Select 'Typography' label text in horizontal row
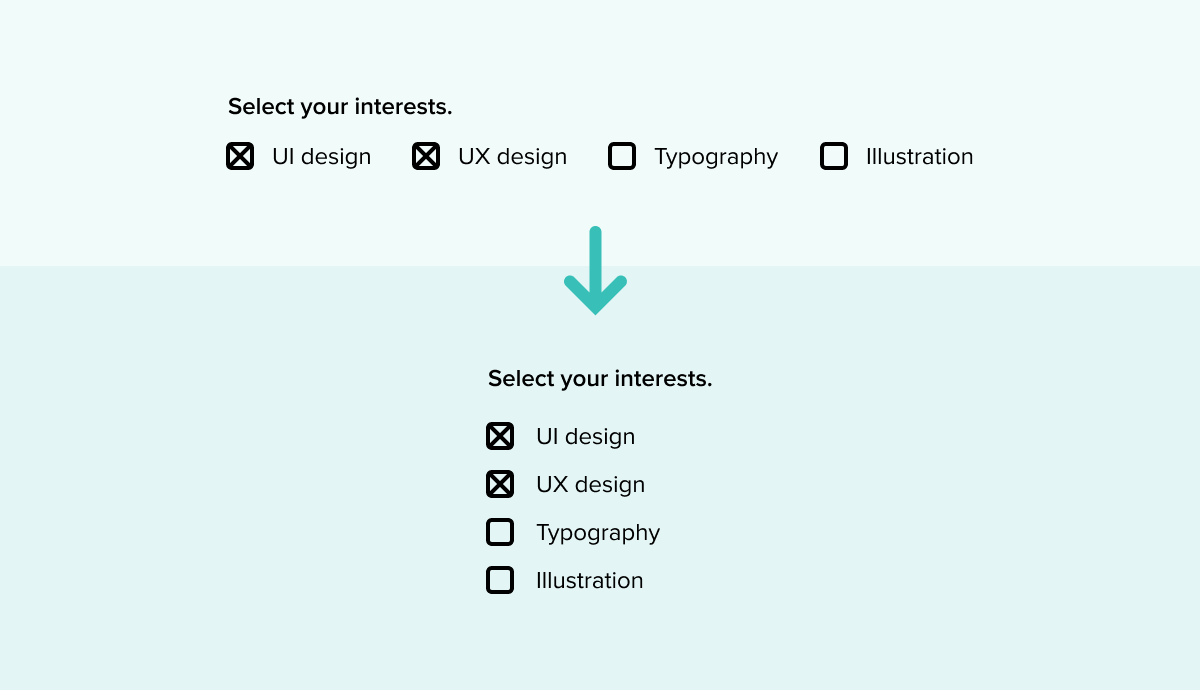This screenshot has height=690, width=1200. pyautogui.click(x=716, y=158)
